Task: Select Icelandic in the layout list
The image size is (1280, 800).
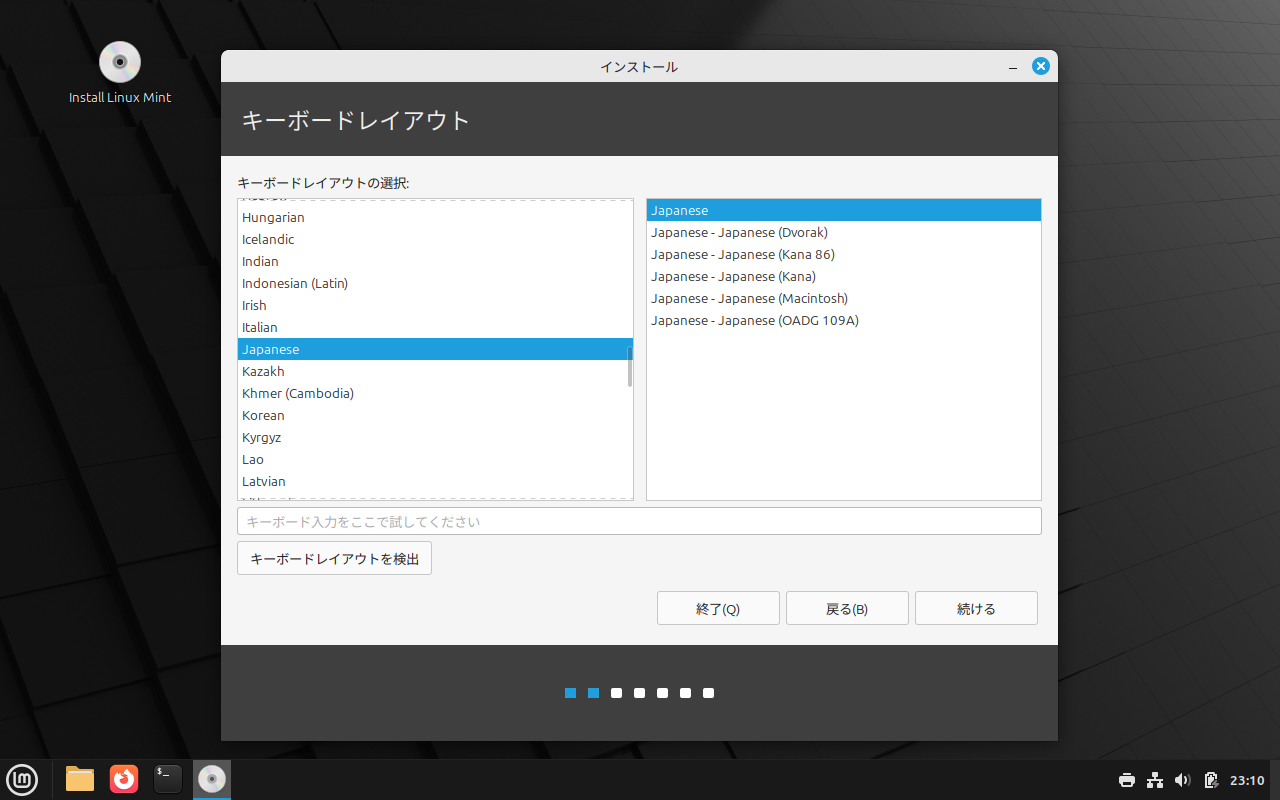Action: (x=435, y=239)
